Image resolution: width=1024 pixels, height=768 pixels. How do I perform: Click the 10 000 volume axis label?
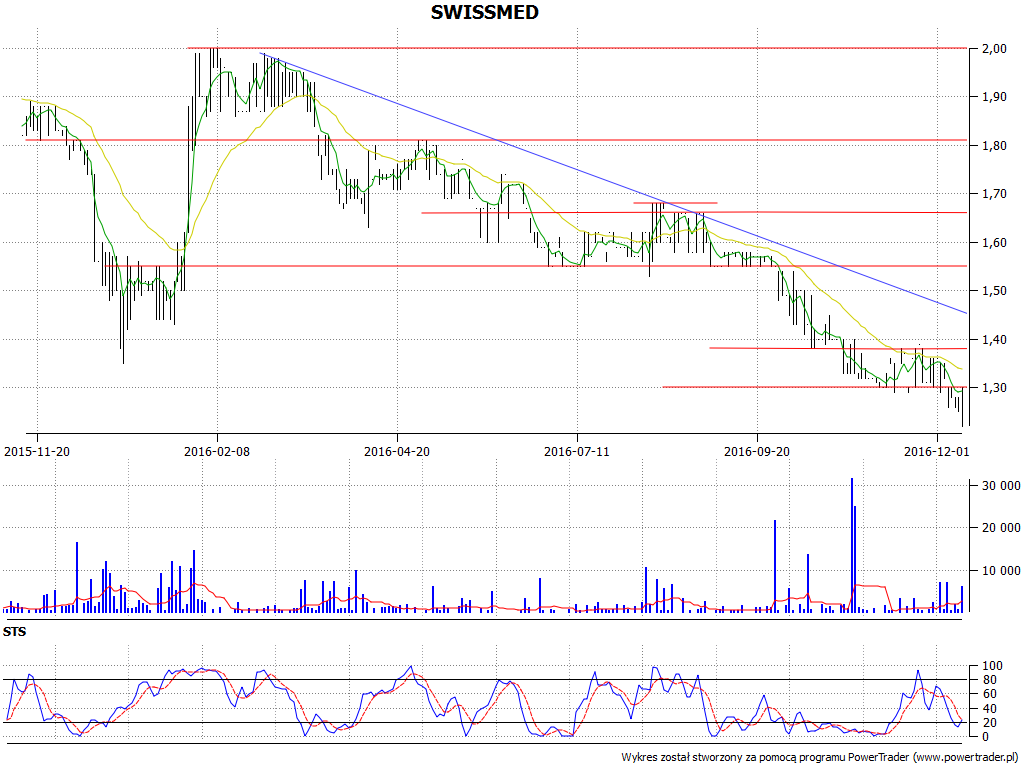pos(1000,571)
